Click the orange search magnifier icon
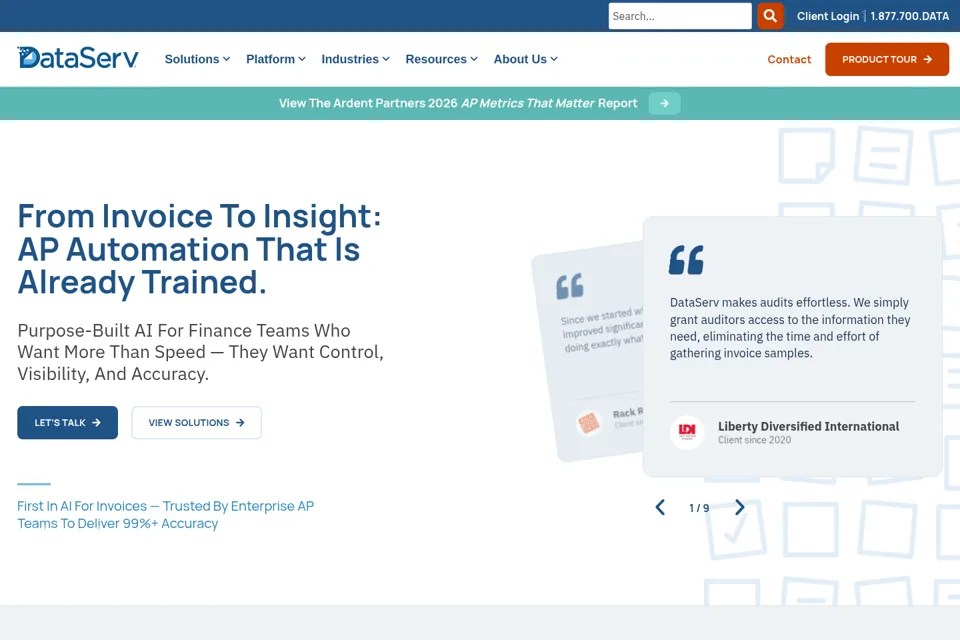 pyautogui.click(x=770, y=16)
